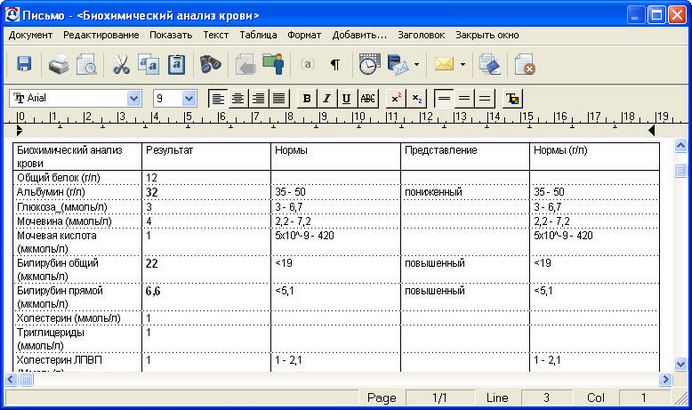
Task: Apply superscript formatting
Action: [x=396, y=98]
